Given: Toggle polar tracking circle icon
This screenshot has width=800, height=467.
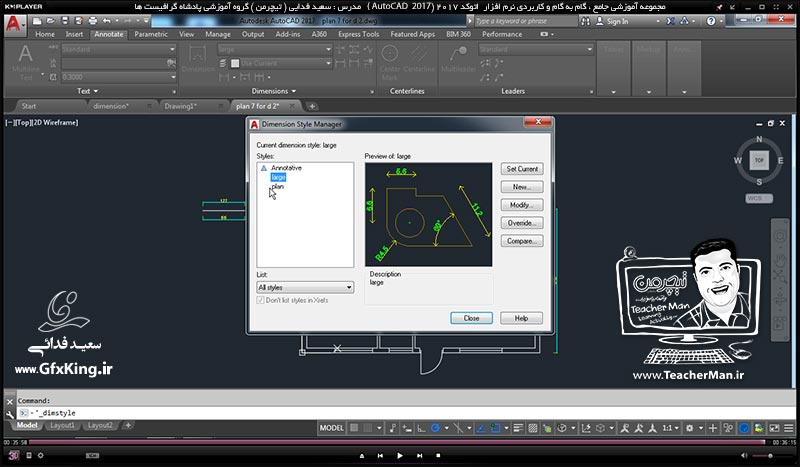Looking at the screenshot, I should 435,428.
